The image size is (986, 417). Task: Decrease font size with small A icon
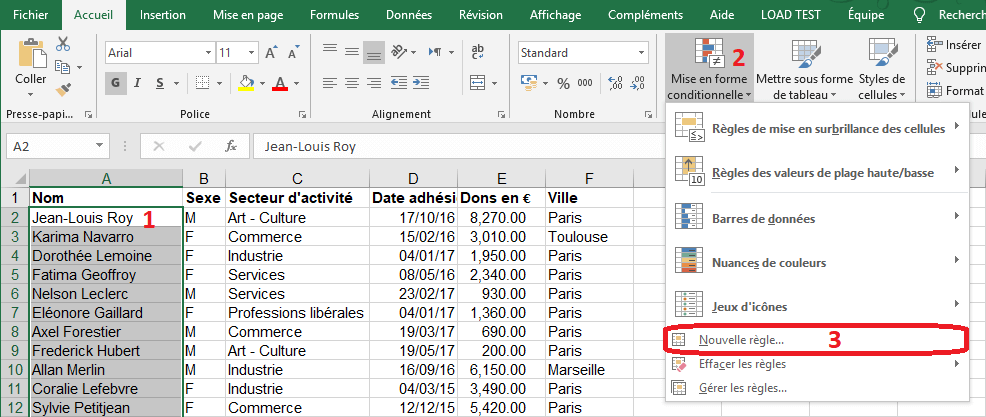click(x=292, y=53)
